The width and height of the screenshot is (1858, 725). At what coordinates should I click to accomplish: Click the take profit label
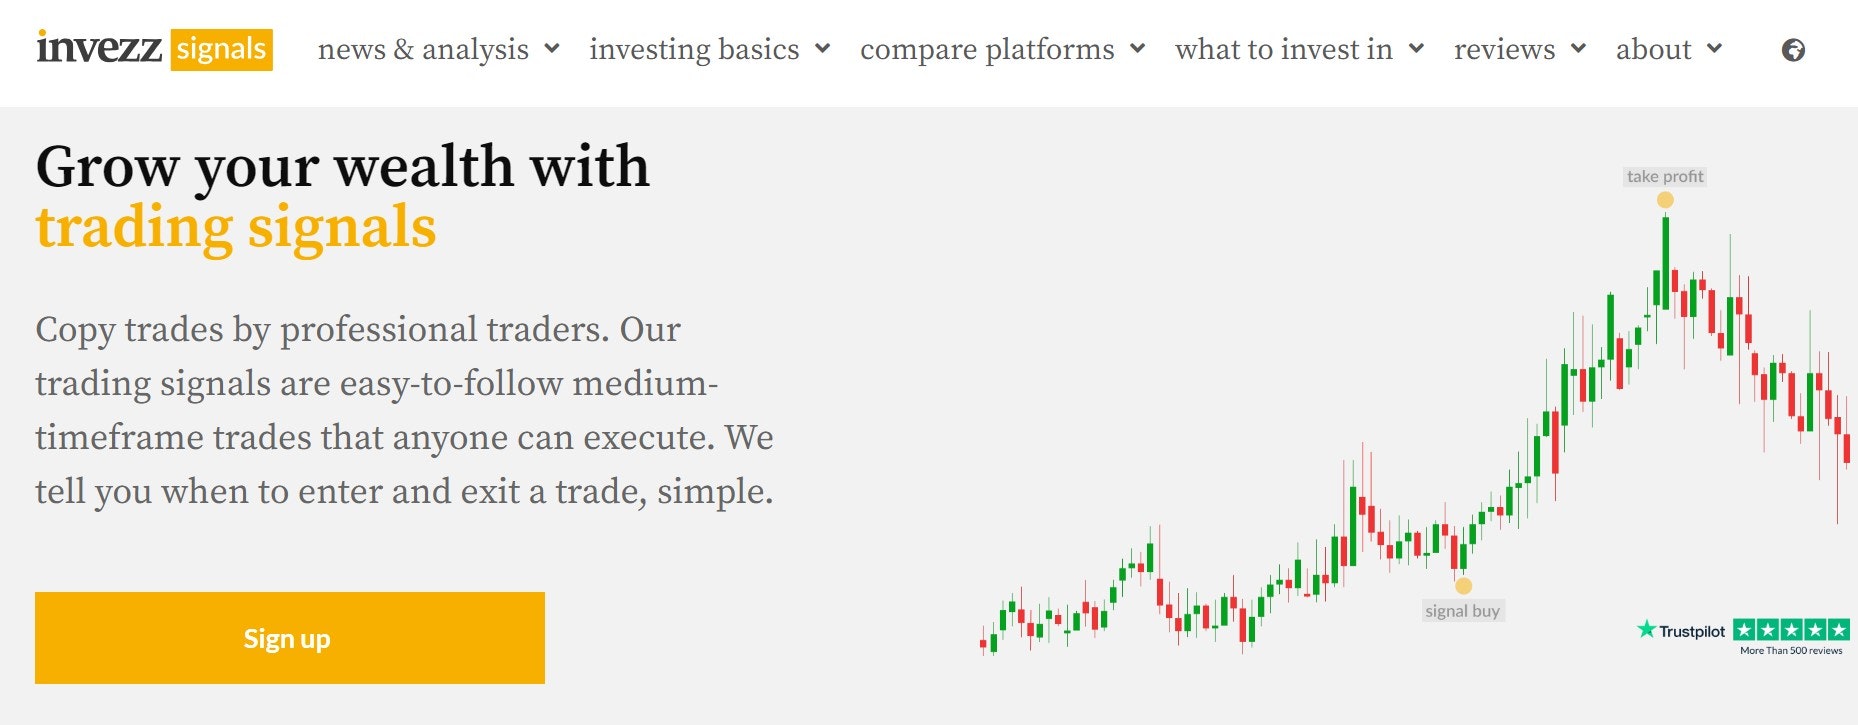tap(1665, 176)
